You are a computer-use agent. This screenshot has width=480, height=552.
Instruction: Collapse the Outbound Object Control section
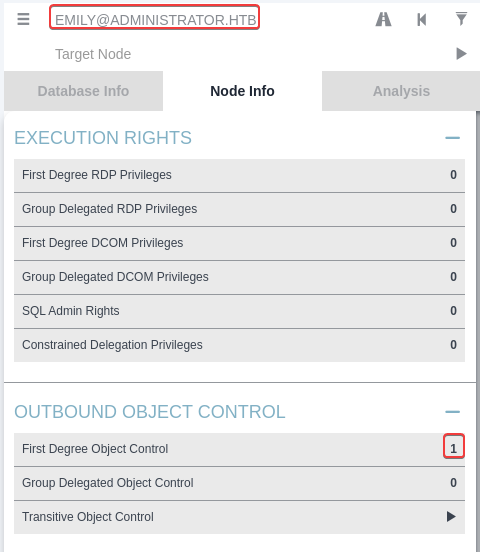[453, 412]
